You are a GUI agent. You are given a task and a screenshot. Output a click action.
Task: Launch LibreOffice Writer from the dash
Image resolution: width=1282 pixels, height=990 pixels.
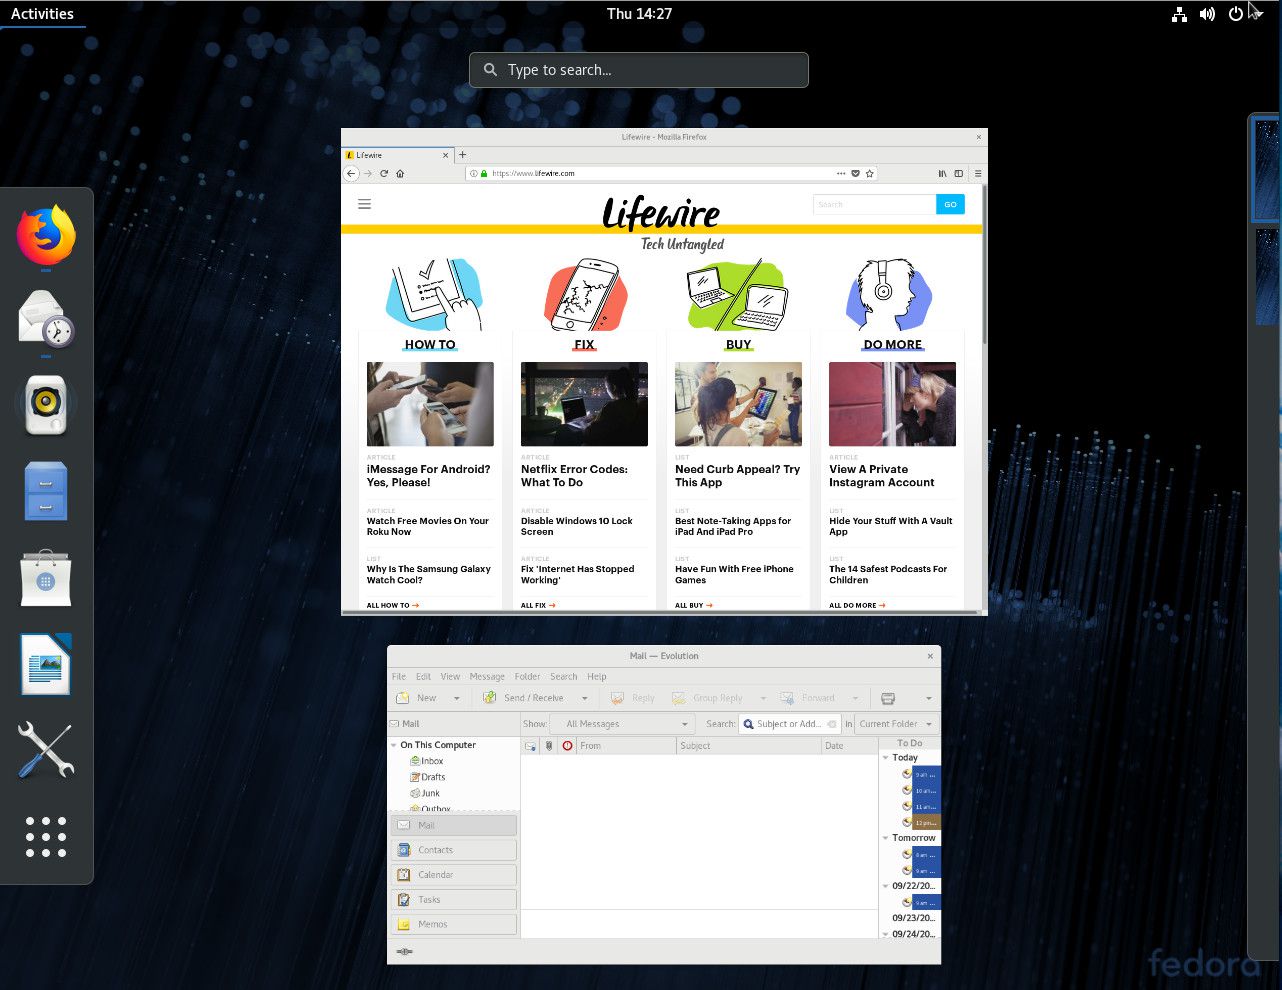46,663
